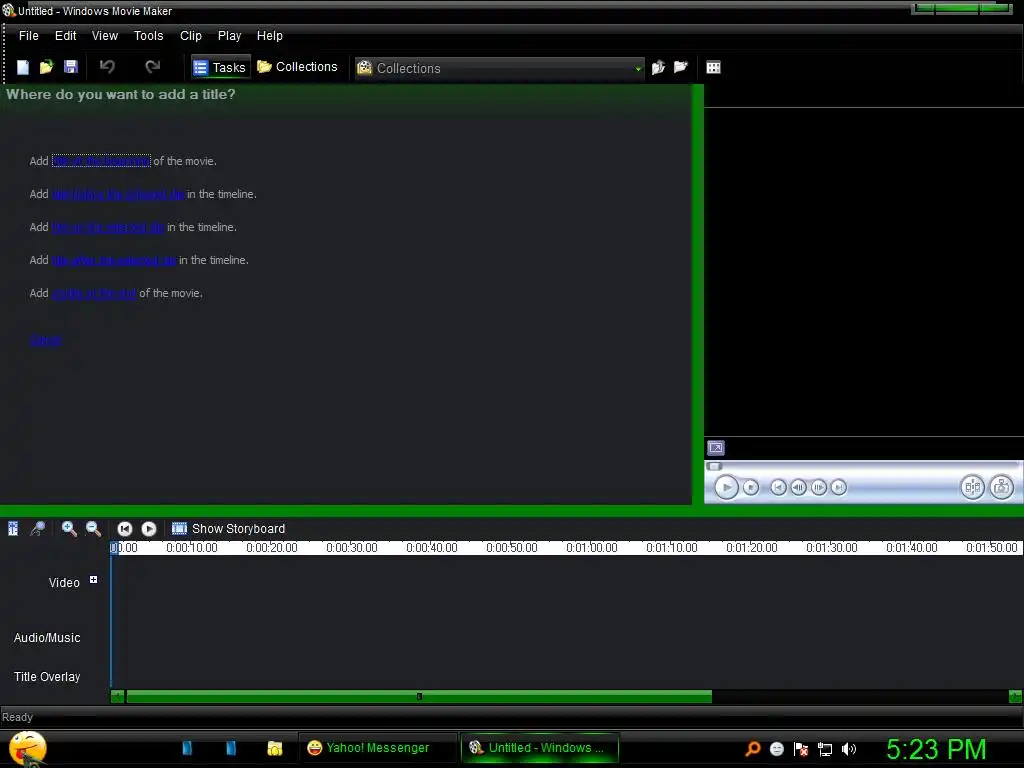The height and width of the screenshot is (768, 1024).
Task: Take a picture from preview
Action: (1002, 487)
